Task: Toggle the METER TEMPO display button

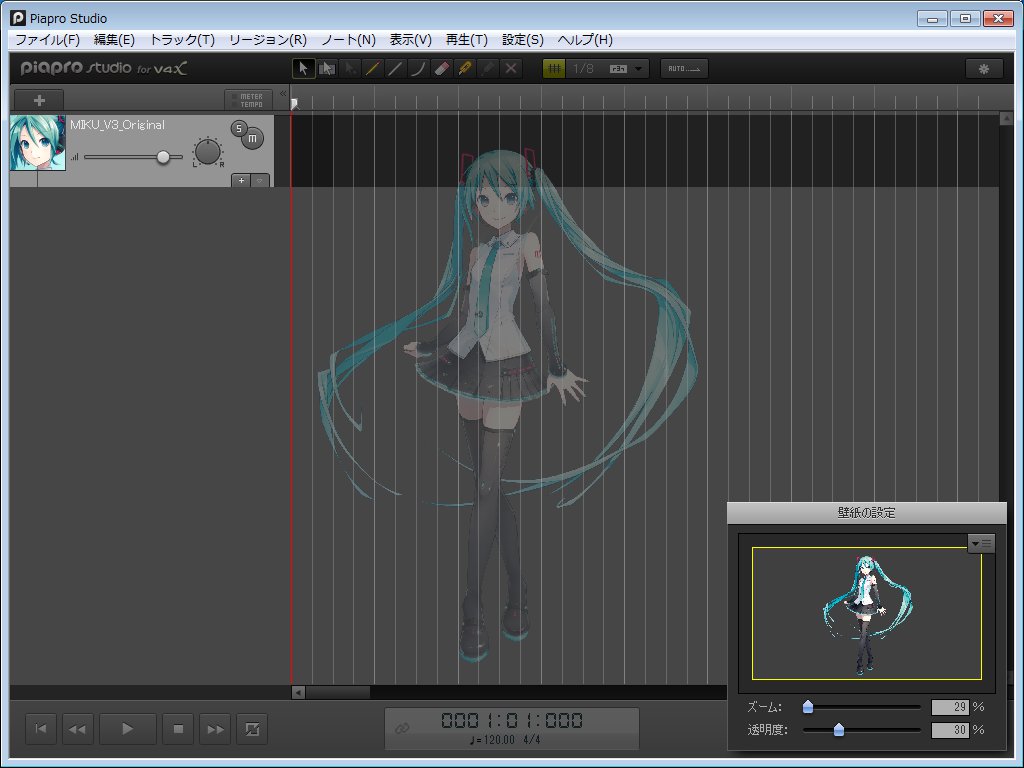Action: [248, 100]
